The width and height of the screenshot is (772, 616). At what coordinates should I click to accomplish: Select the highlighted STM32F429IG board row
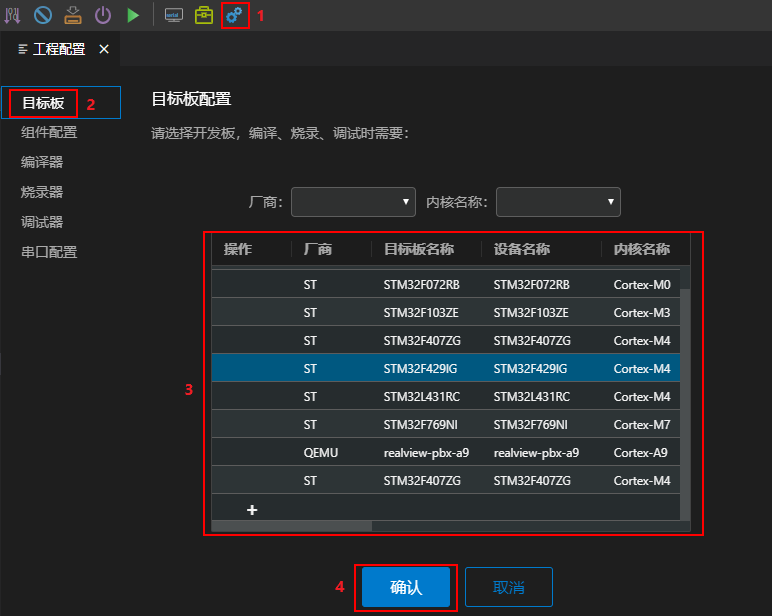coord(446,368)
